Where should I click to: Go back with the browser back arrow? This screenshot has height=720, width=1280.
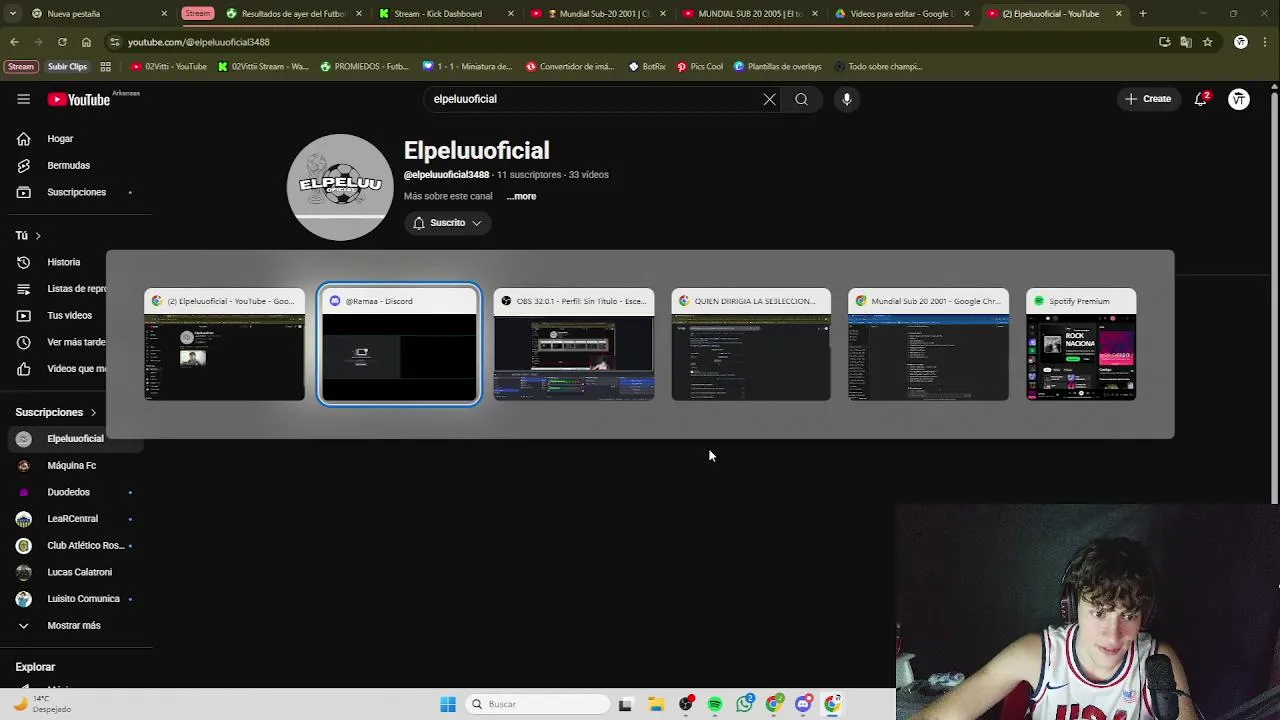[14, 42]
